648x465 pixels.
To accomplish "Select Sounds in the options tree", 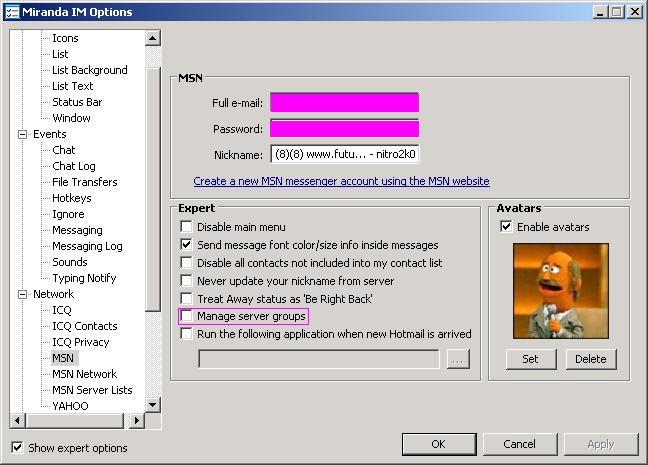I will (69, 262).
